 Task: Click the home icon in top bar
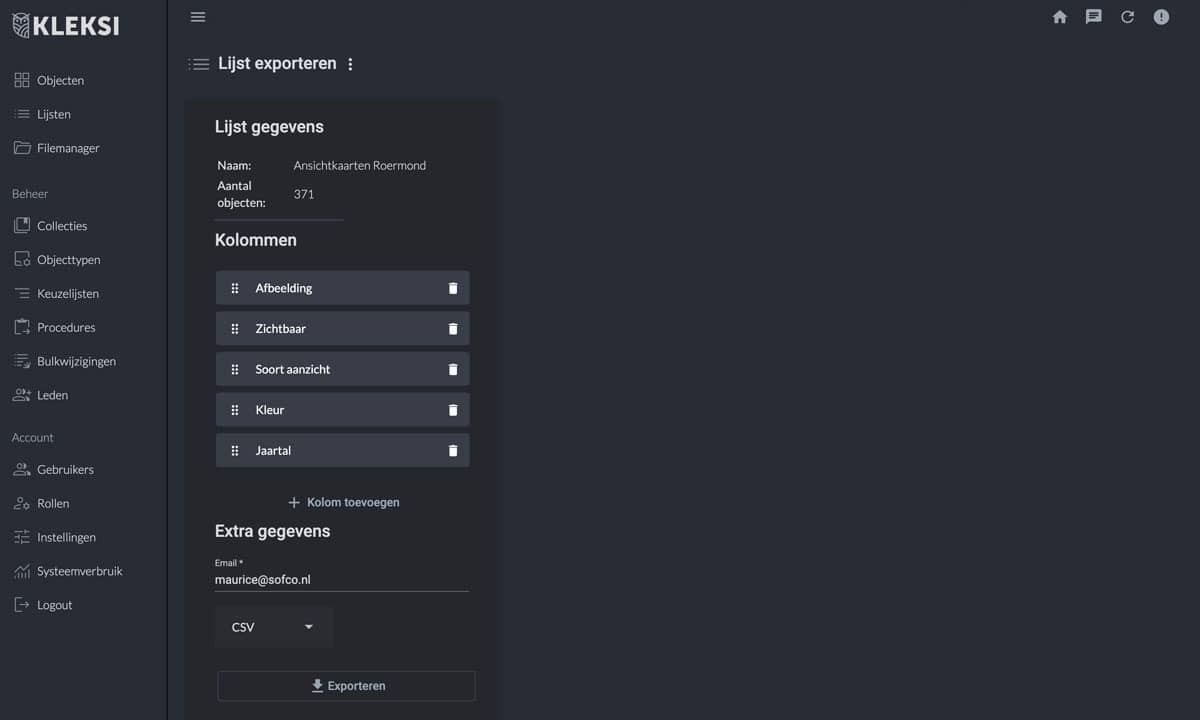pyautogui.click(x=1060, y=17)
